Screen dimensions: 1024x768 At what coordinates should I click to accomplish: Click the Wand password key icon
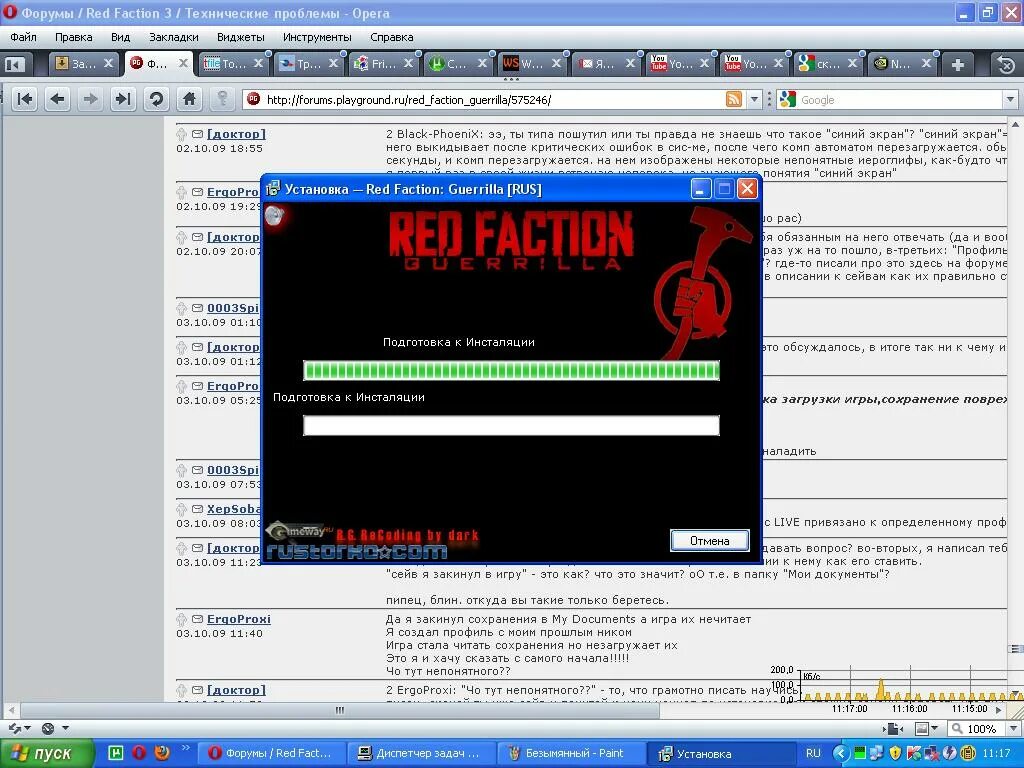(222, 99)
